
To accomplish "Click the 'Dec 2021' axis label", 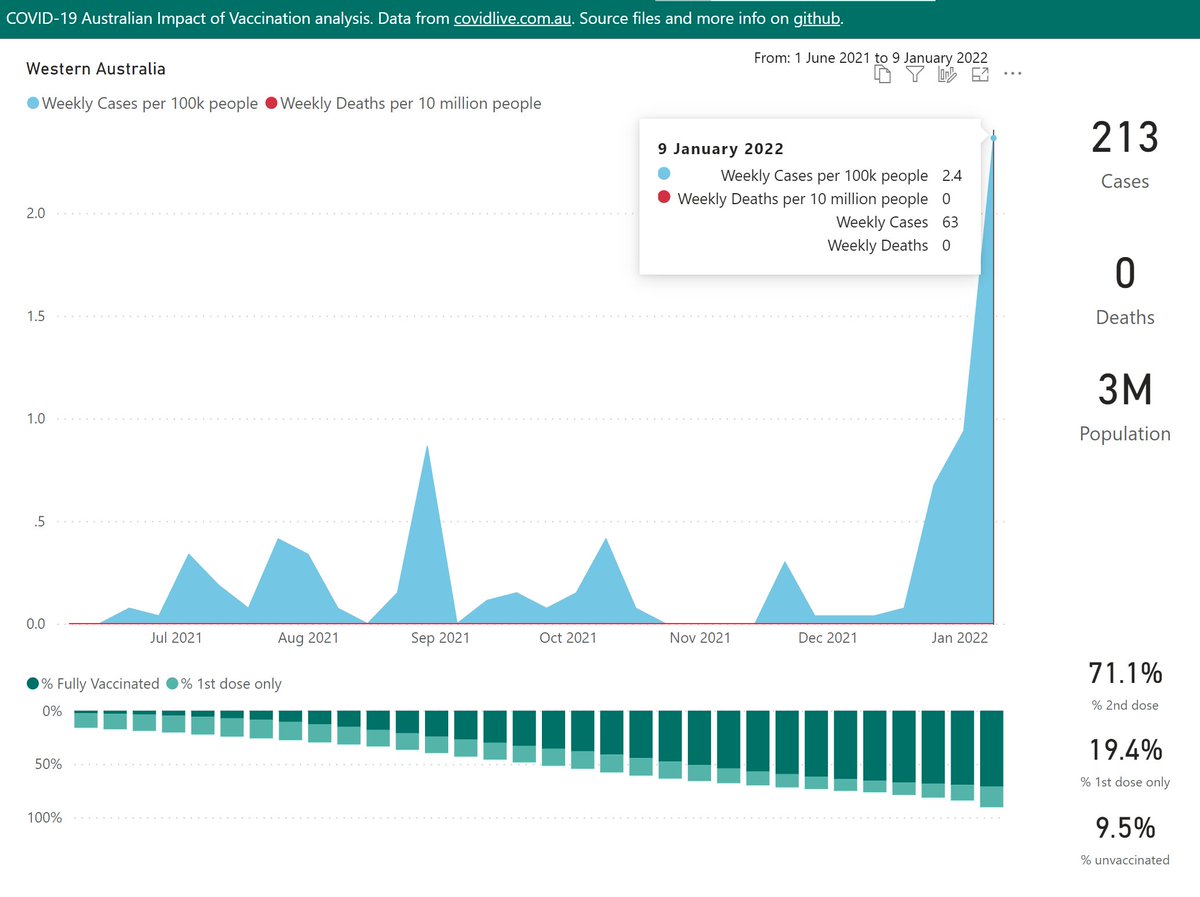I will 828,638.
